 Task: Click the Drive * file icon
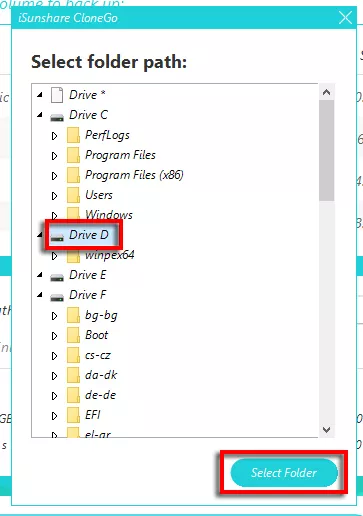(x=57, y=95)
